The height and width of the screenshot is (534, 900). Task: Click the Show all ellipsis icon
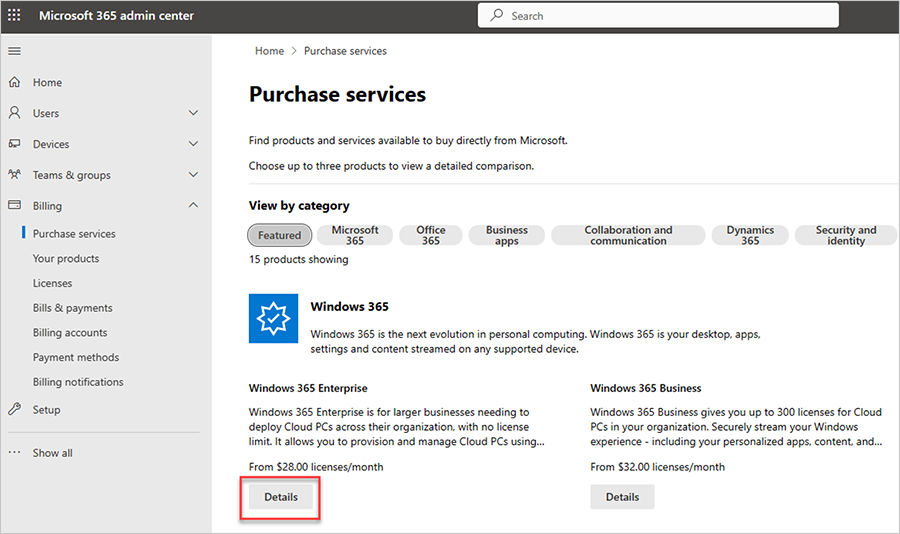point(15,452)
